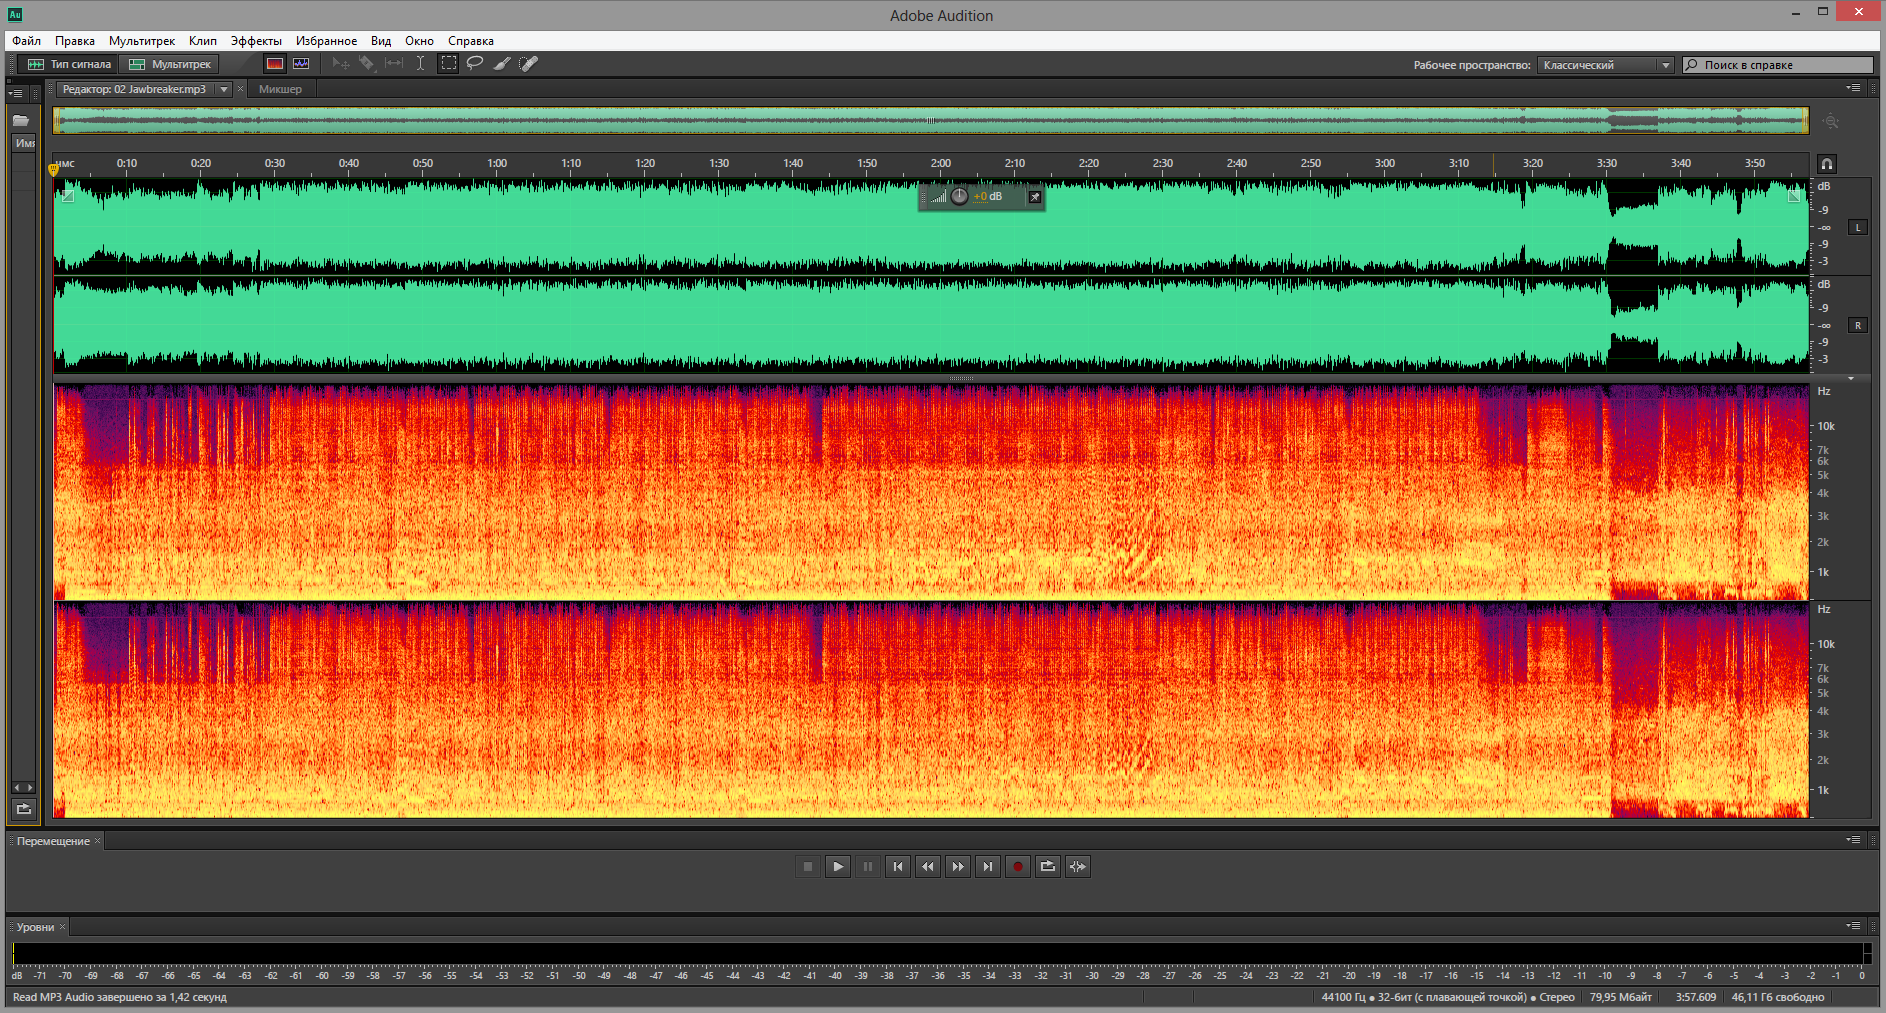1886x1013 pixels.
Task: Open the files panel options menu
Action: 15,93
